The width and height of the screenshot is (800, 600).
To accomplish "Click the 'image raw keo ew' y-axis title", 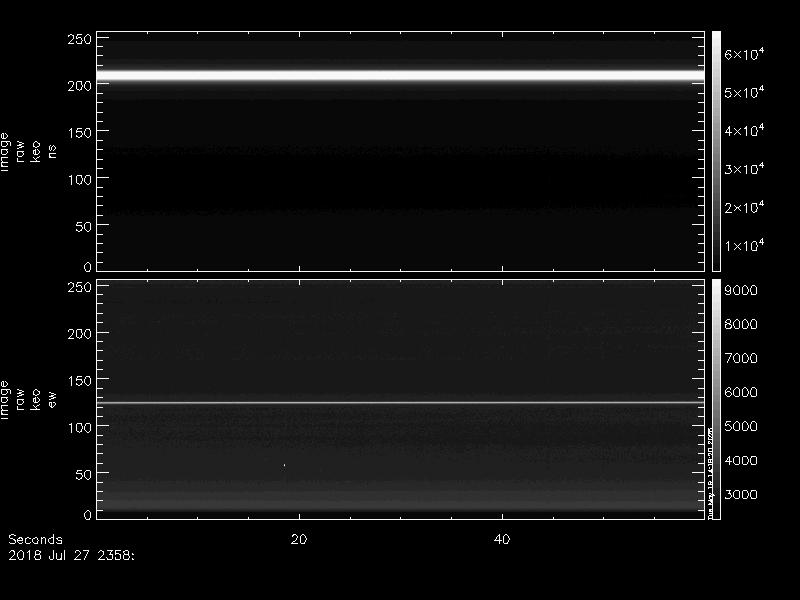I will (x=28, y=399).
